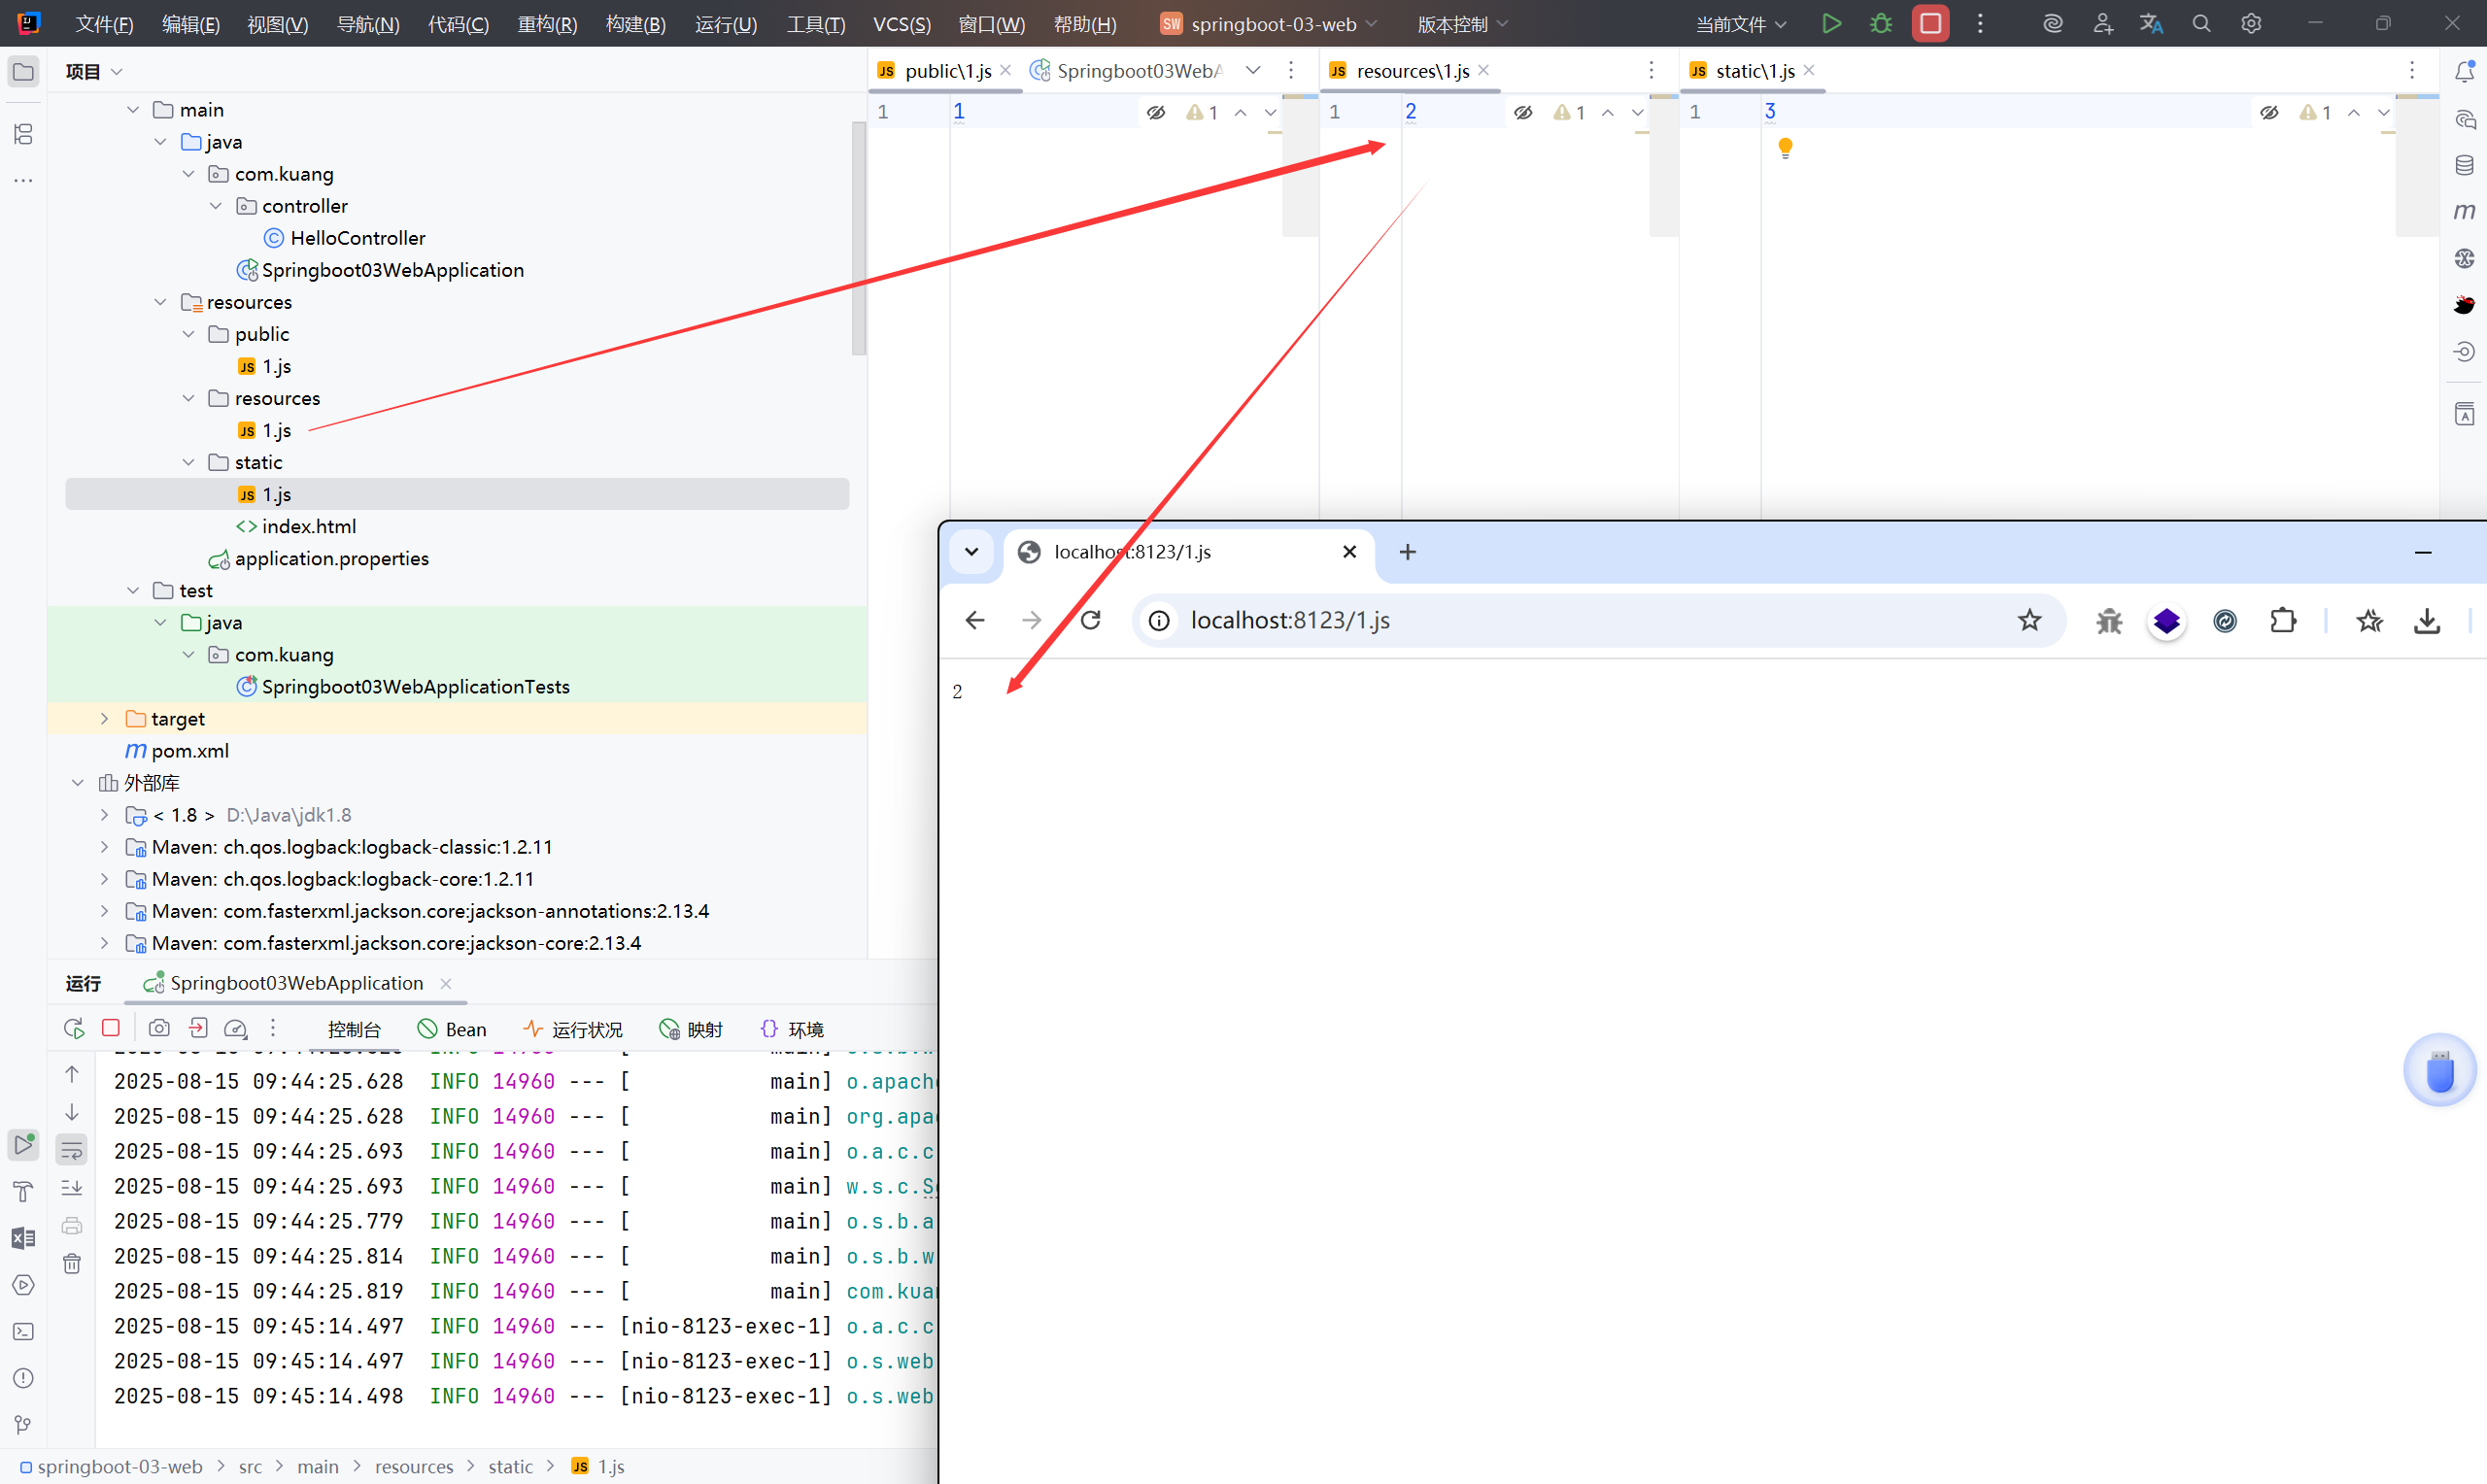Open the Git tool window icon
The width and height of the screenshot is (2487, 1484).
tap(23, 1424)
